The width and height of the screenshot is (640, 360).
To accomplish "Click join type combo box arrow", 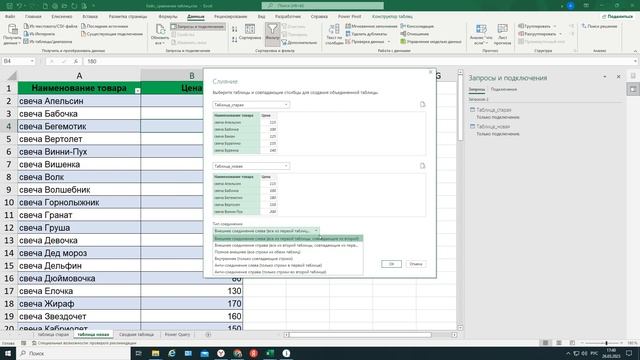I will tap(316, 231).
